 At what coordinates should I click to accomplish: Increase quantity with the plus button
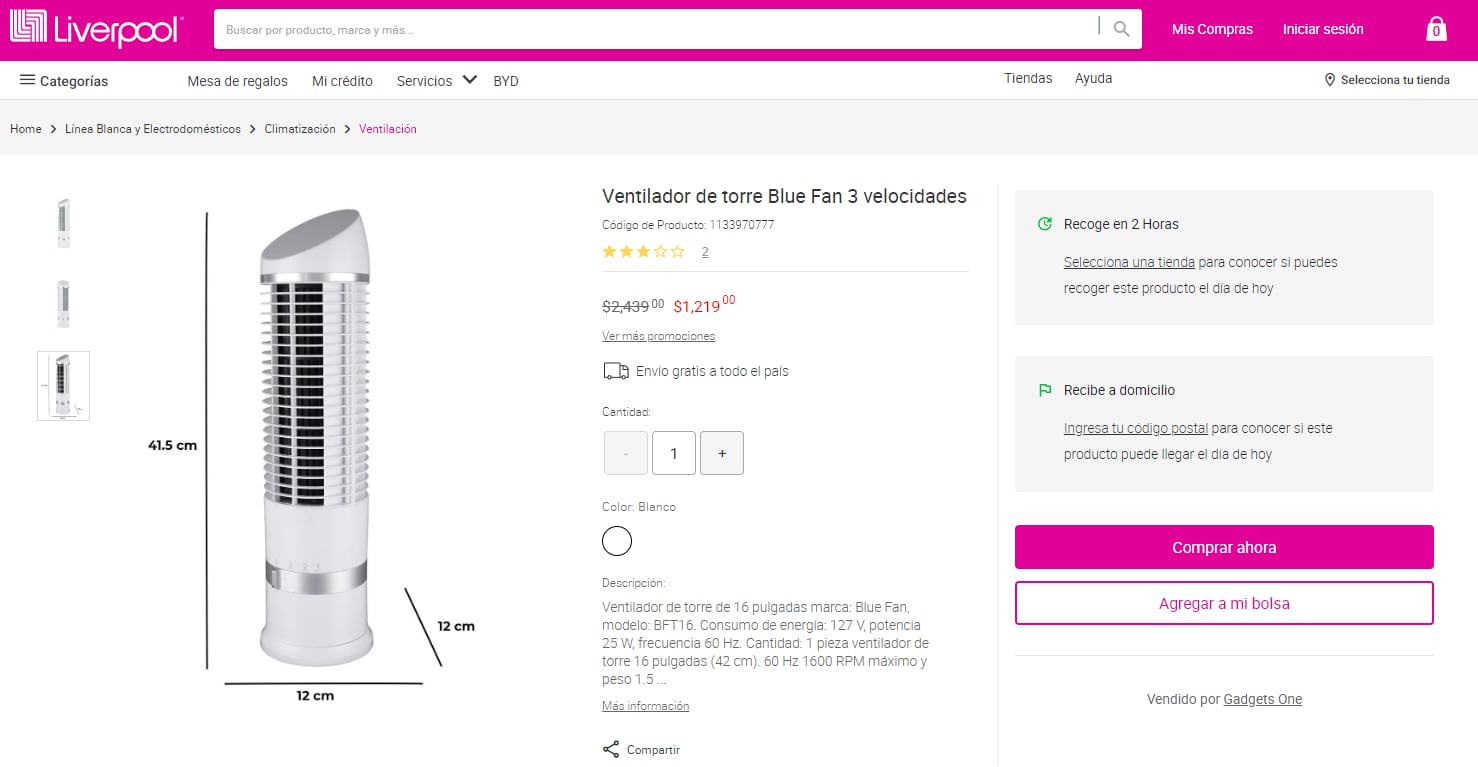coord(722,453)
